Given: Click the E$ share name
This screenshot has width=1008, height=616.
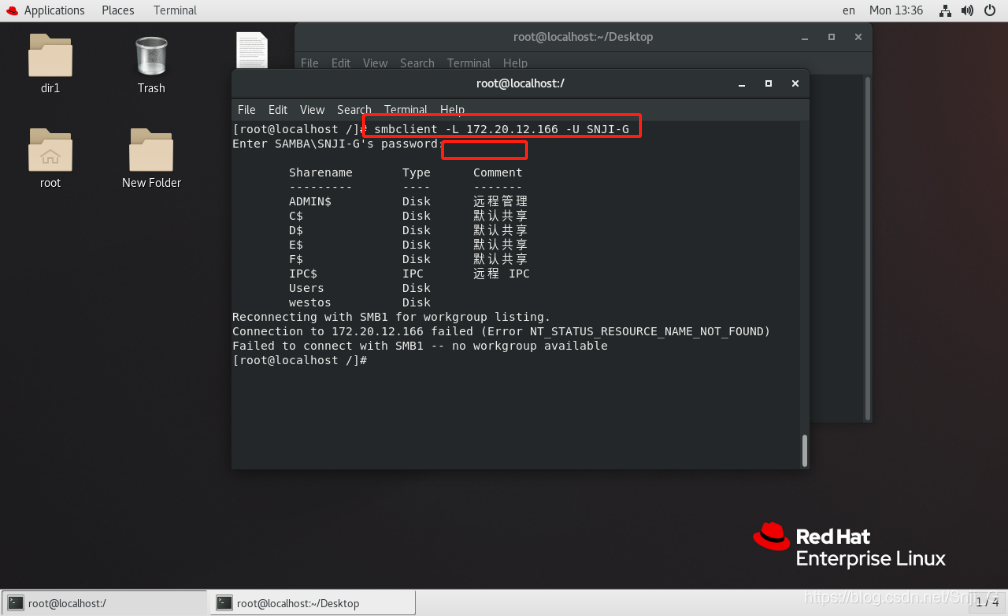Looking at the screenshot, I should pos(296,245).
